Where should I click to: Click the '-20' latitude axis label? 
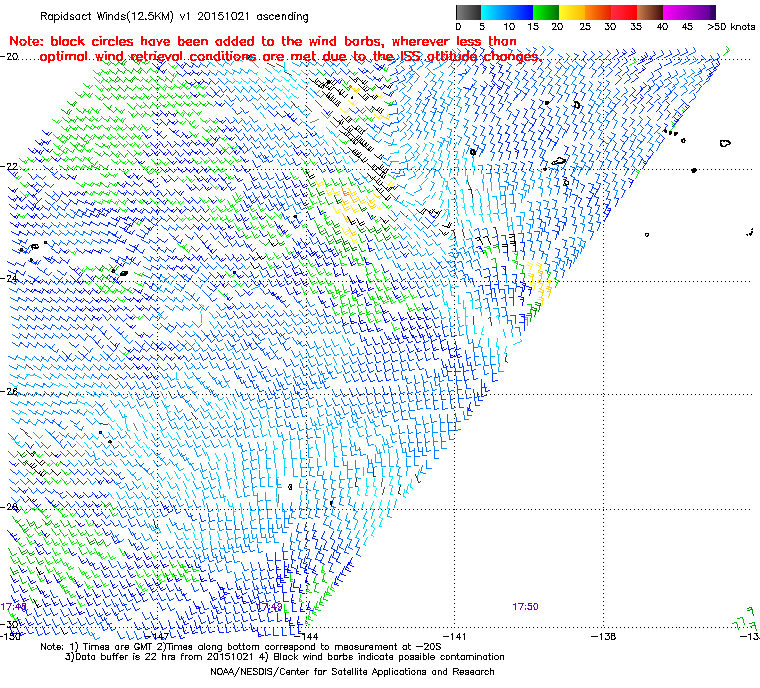point(9,57)
